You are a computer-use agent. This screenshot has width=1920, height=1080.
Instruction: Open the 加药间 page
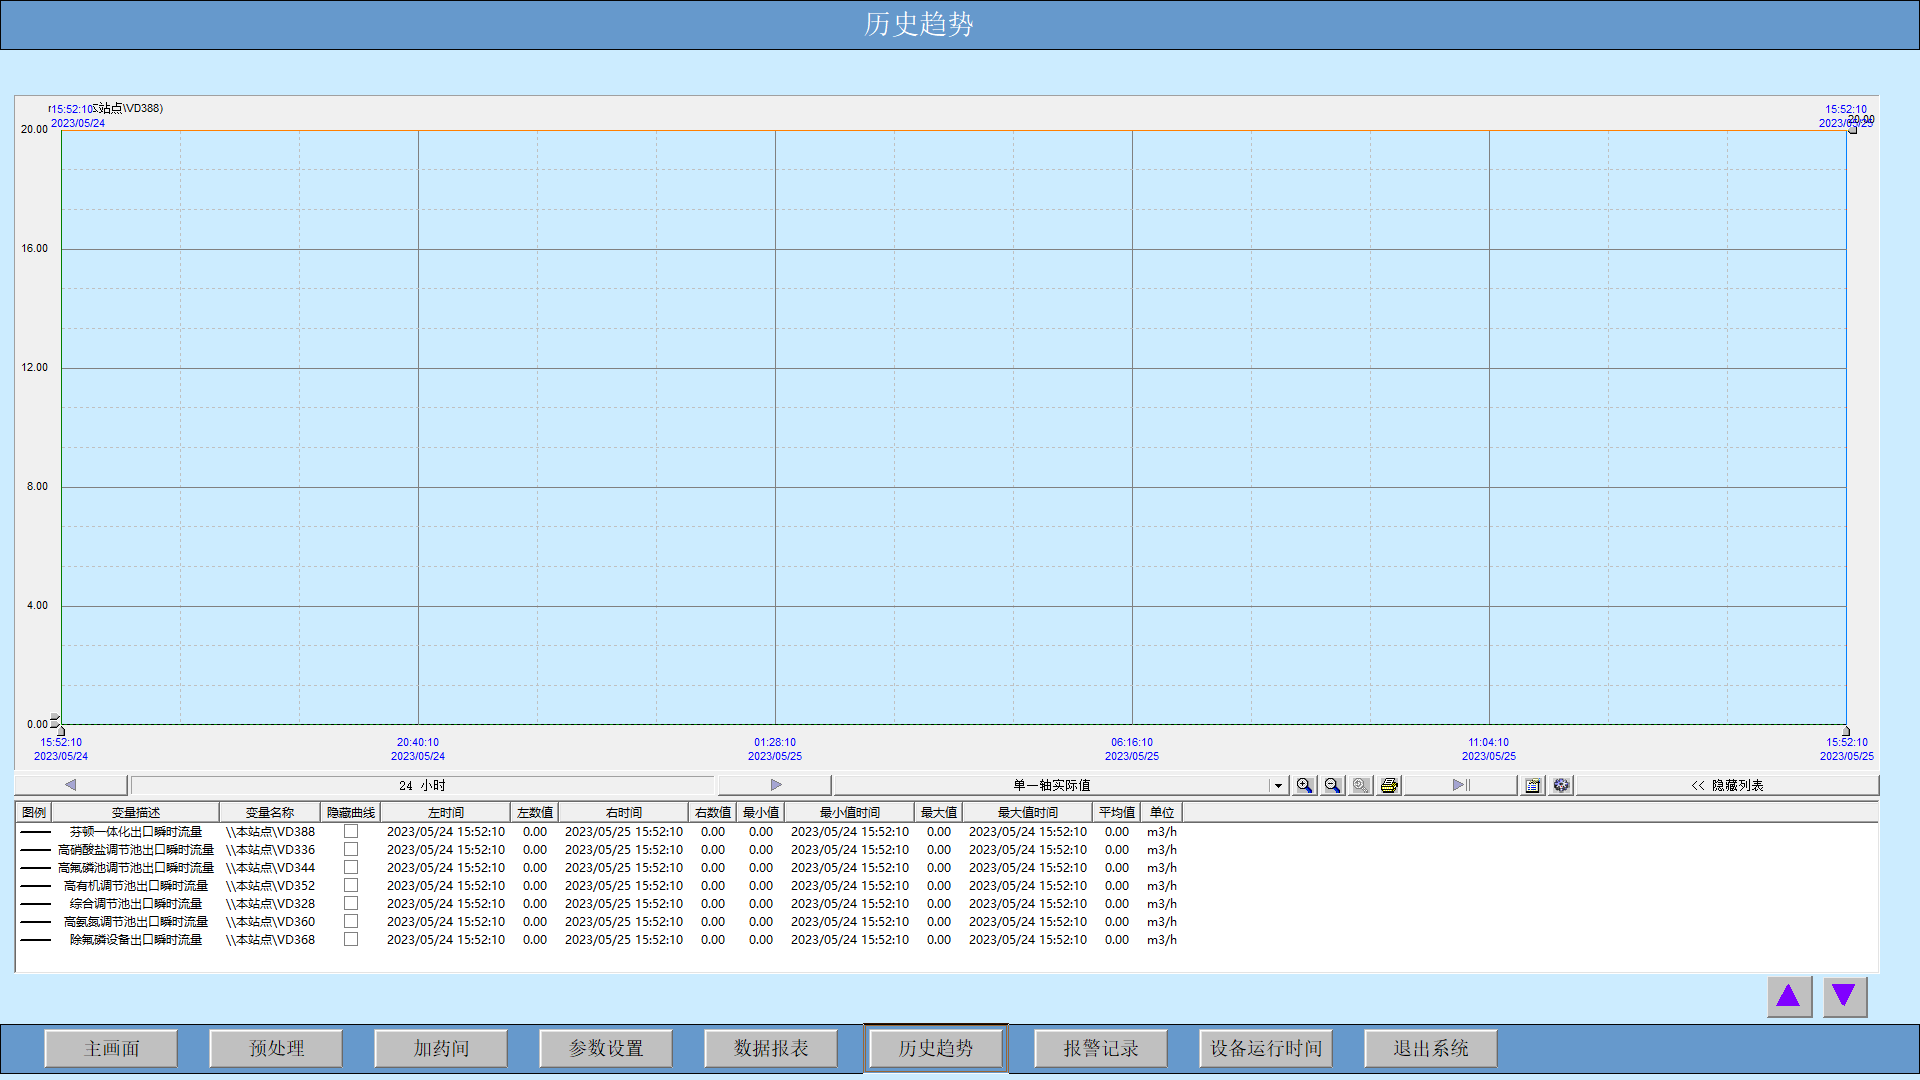click(x=441, y=1048)
